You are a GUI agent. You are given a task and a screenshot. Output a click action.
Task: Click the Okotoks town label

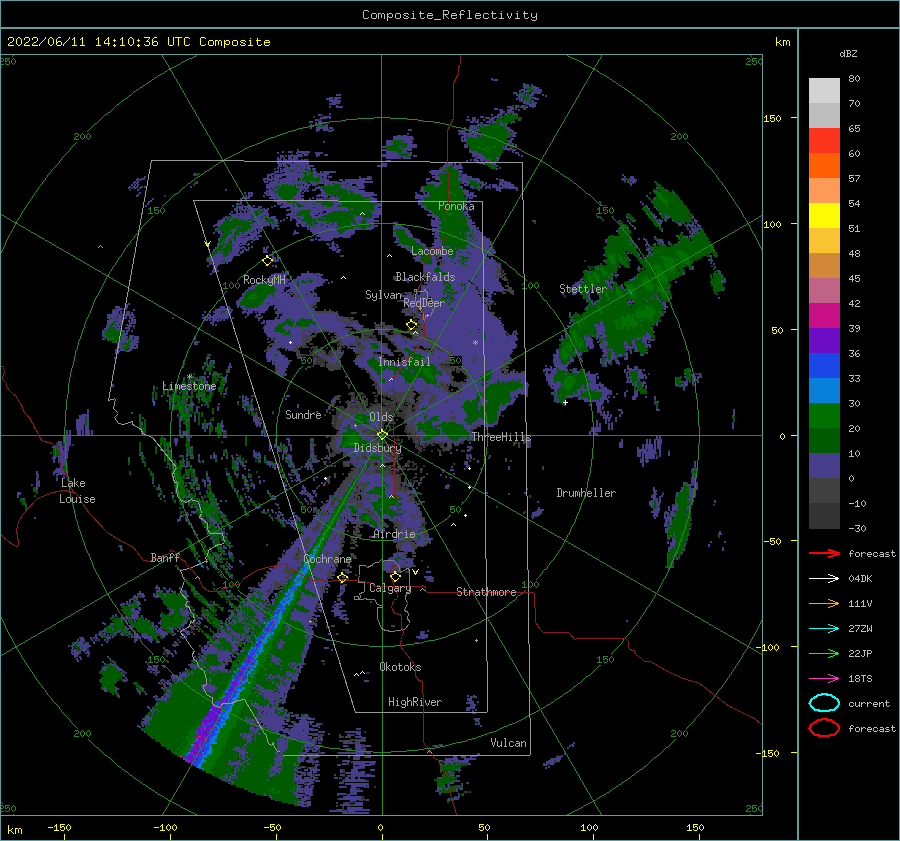(400, 667)
